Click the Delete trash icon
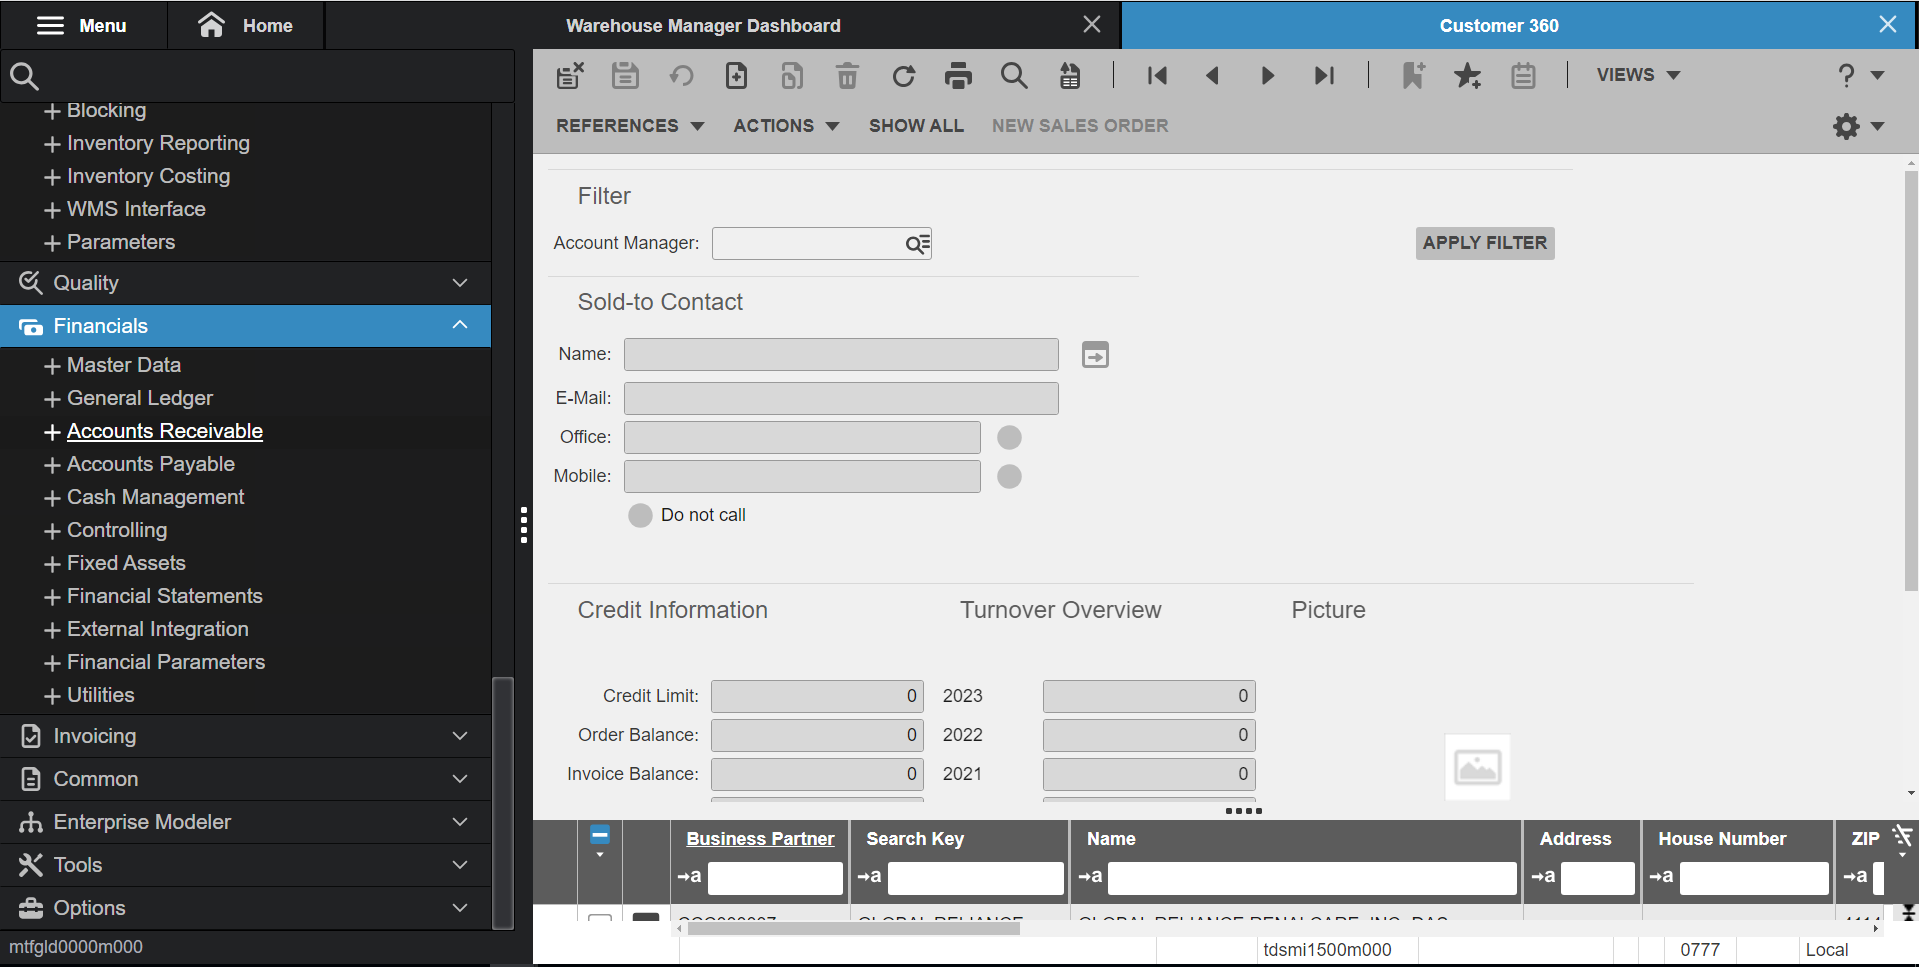Image resolution: width=1919 pixels, height=967 pixels. pos(847,75)
